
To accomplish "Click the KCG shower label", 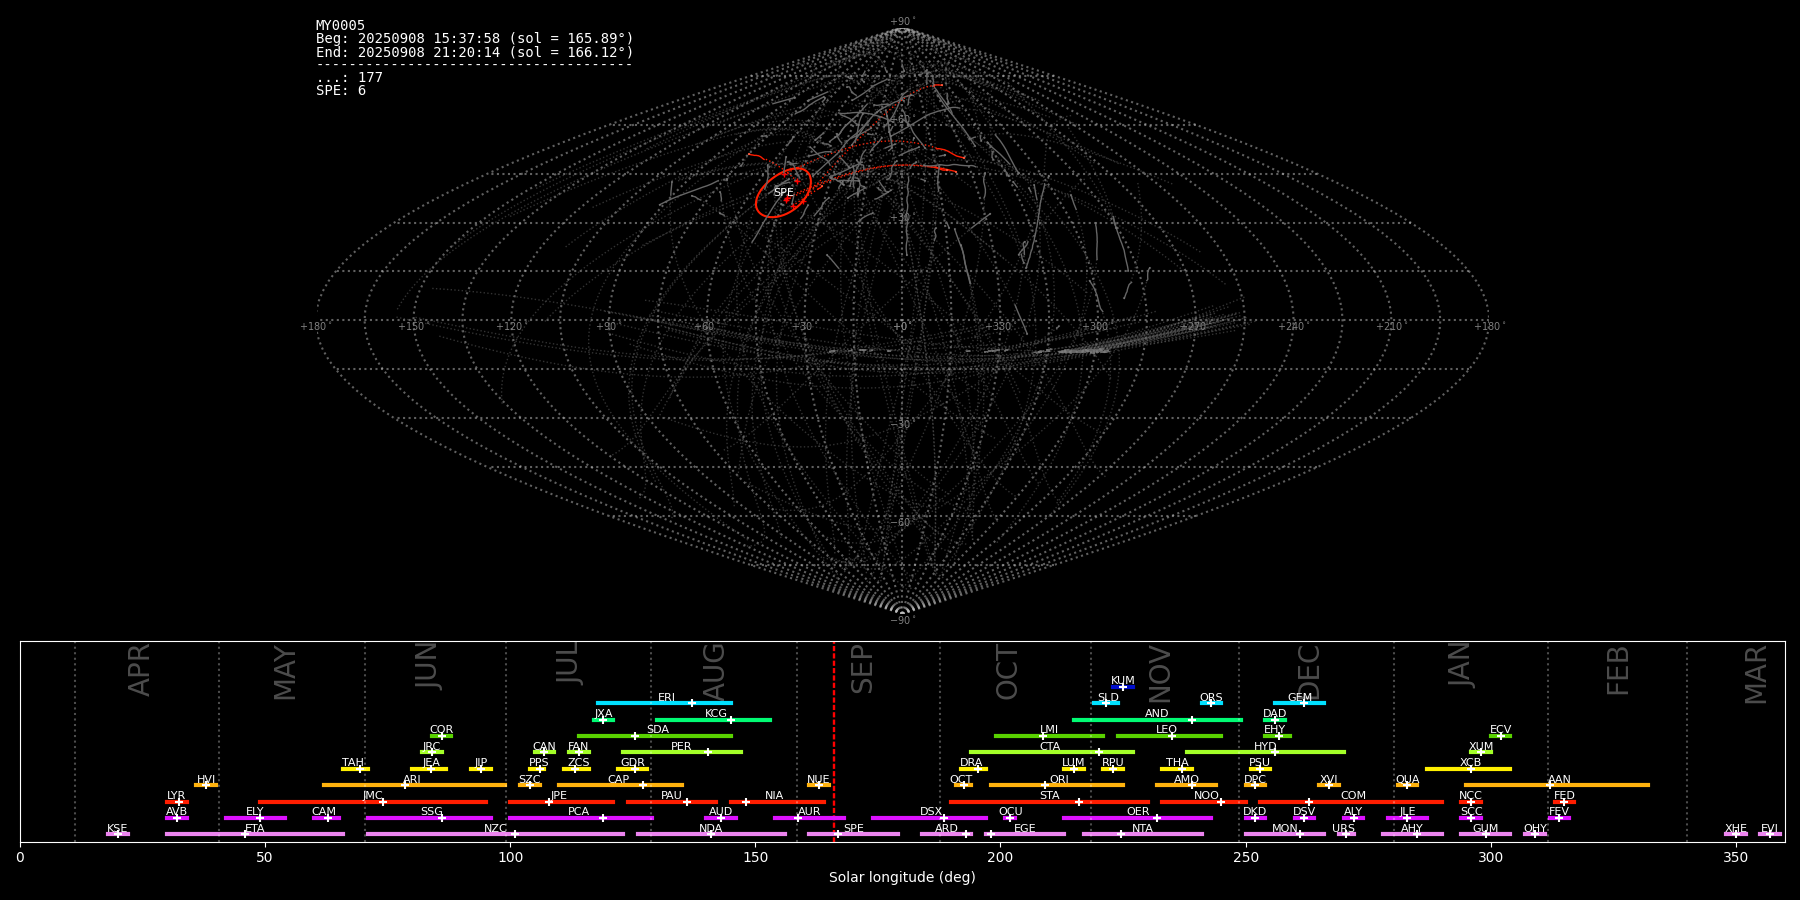I will pyautogui.click(x=716, y=714).
